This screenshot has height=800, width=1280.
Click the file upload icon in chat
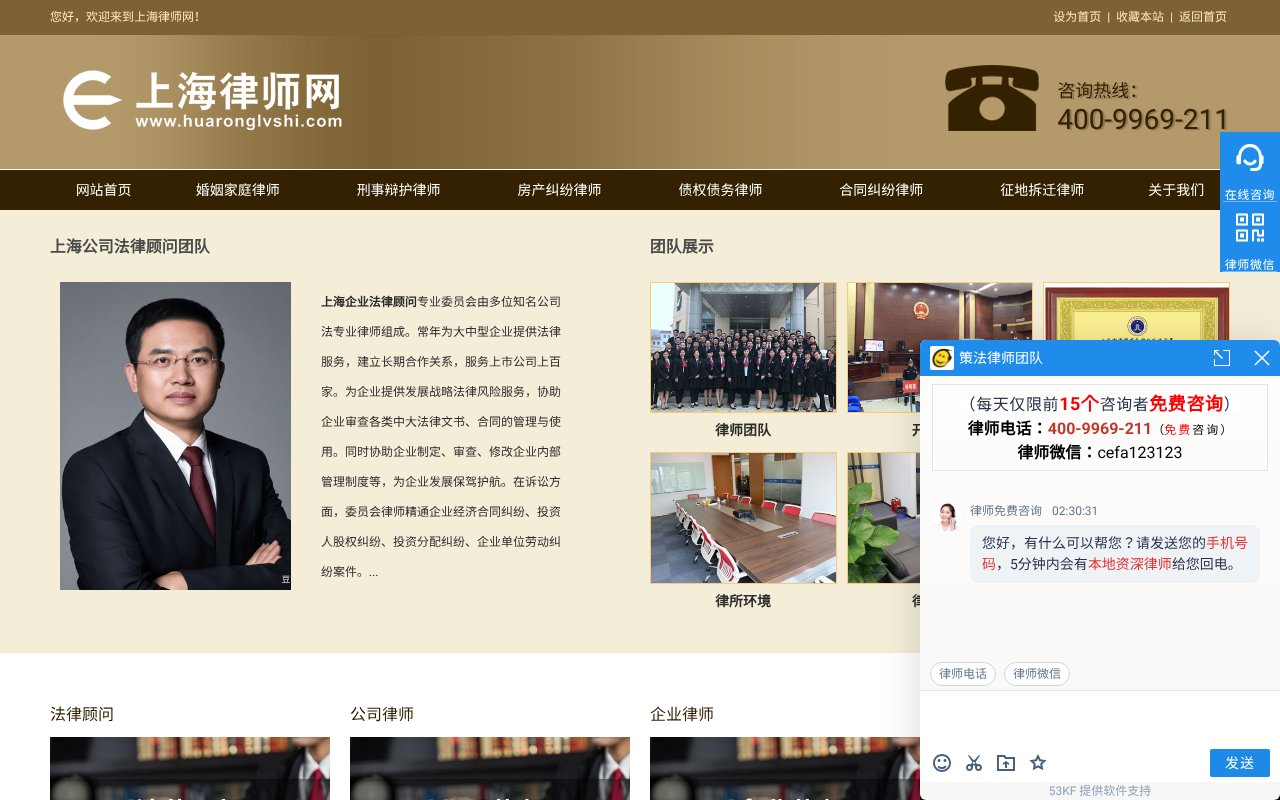[x=1006, y=763]
